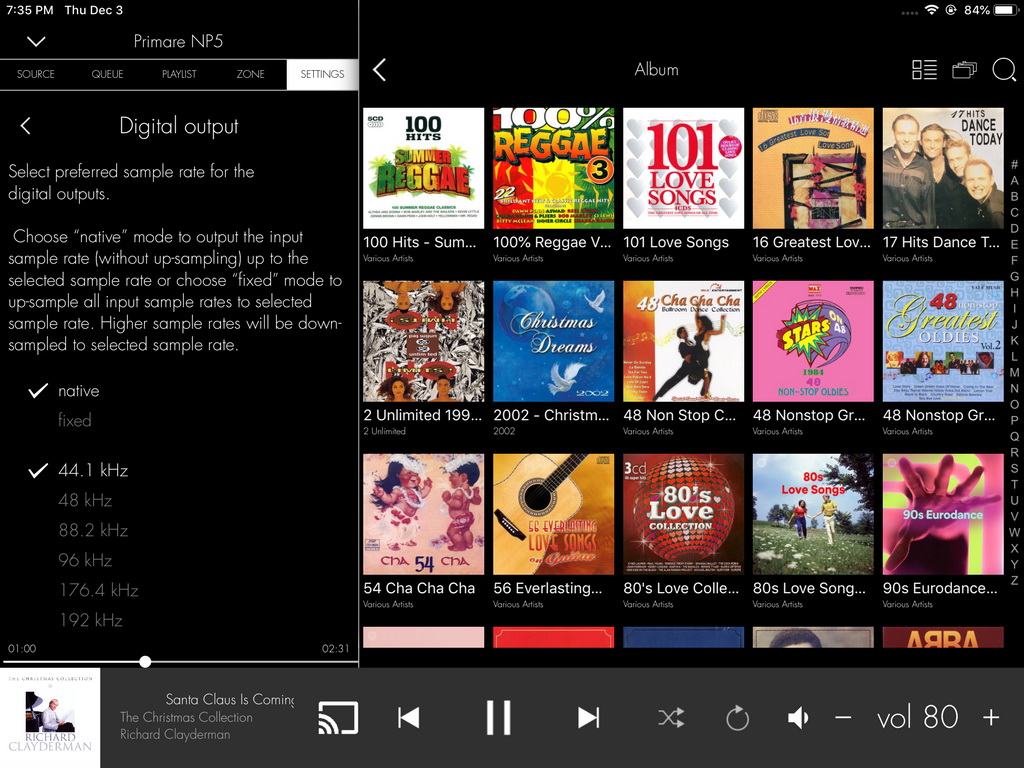Screen dimensions: 1024x768
Task: Open the SOURCE tab
Action: click(x=36, y=74)
